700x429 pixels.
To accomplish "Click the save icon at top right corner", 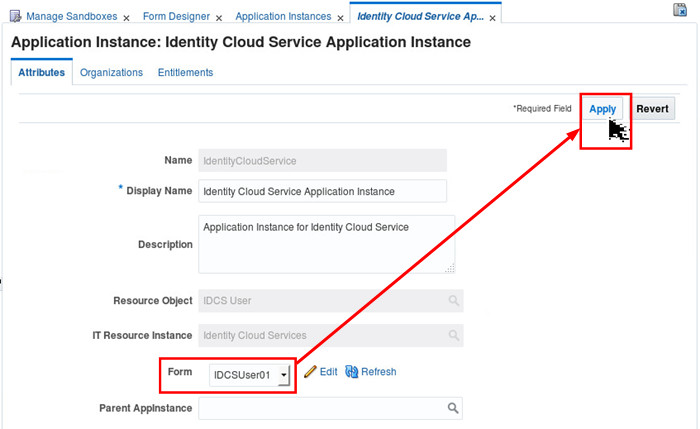I will pyautogui.click(x=681, y=10).
